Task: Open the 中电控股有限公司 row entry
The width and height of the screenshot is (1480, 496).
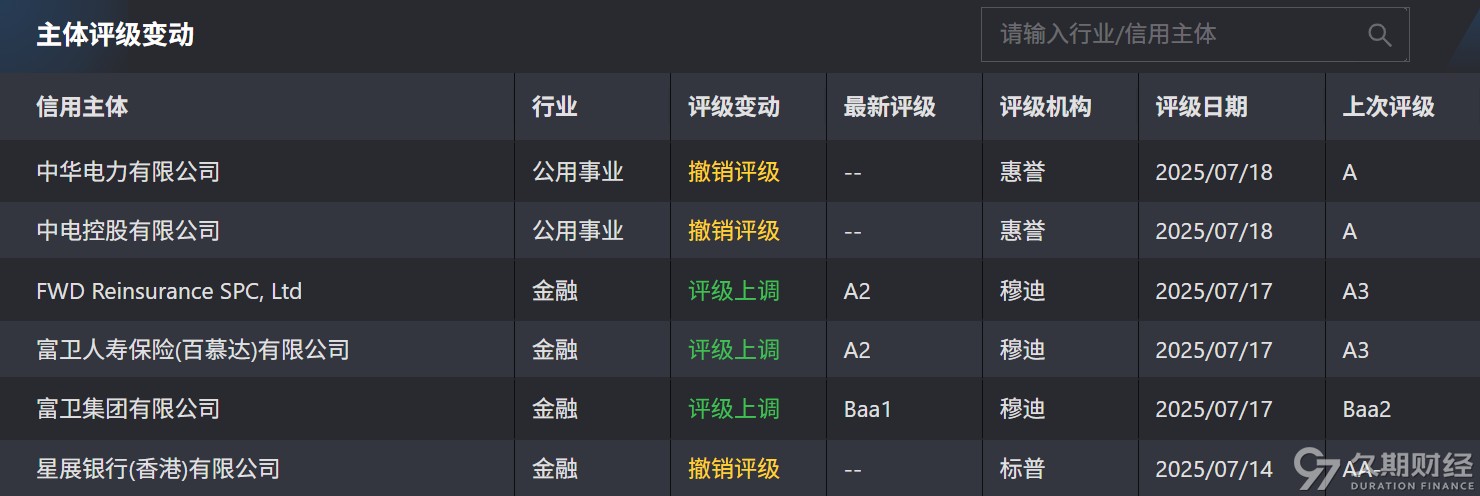Action: coord(128,231)
